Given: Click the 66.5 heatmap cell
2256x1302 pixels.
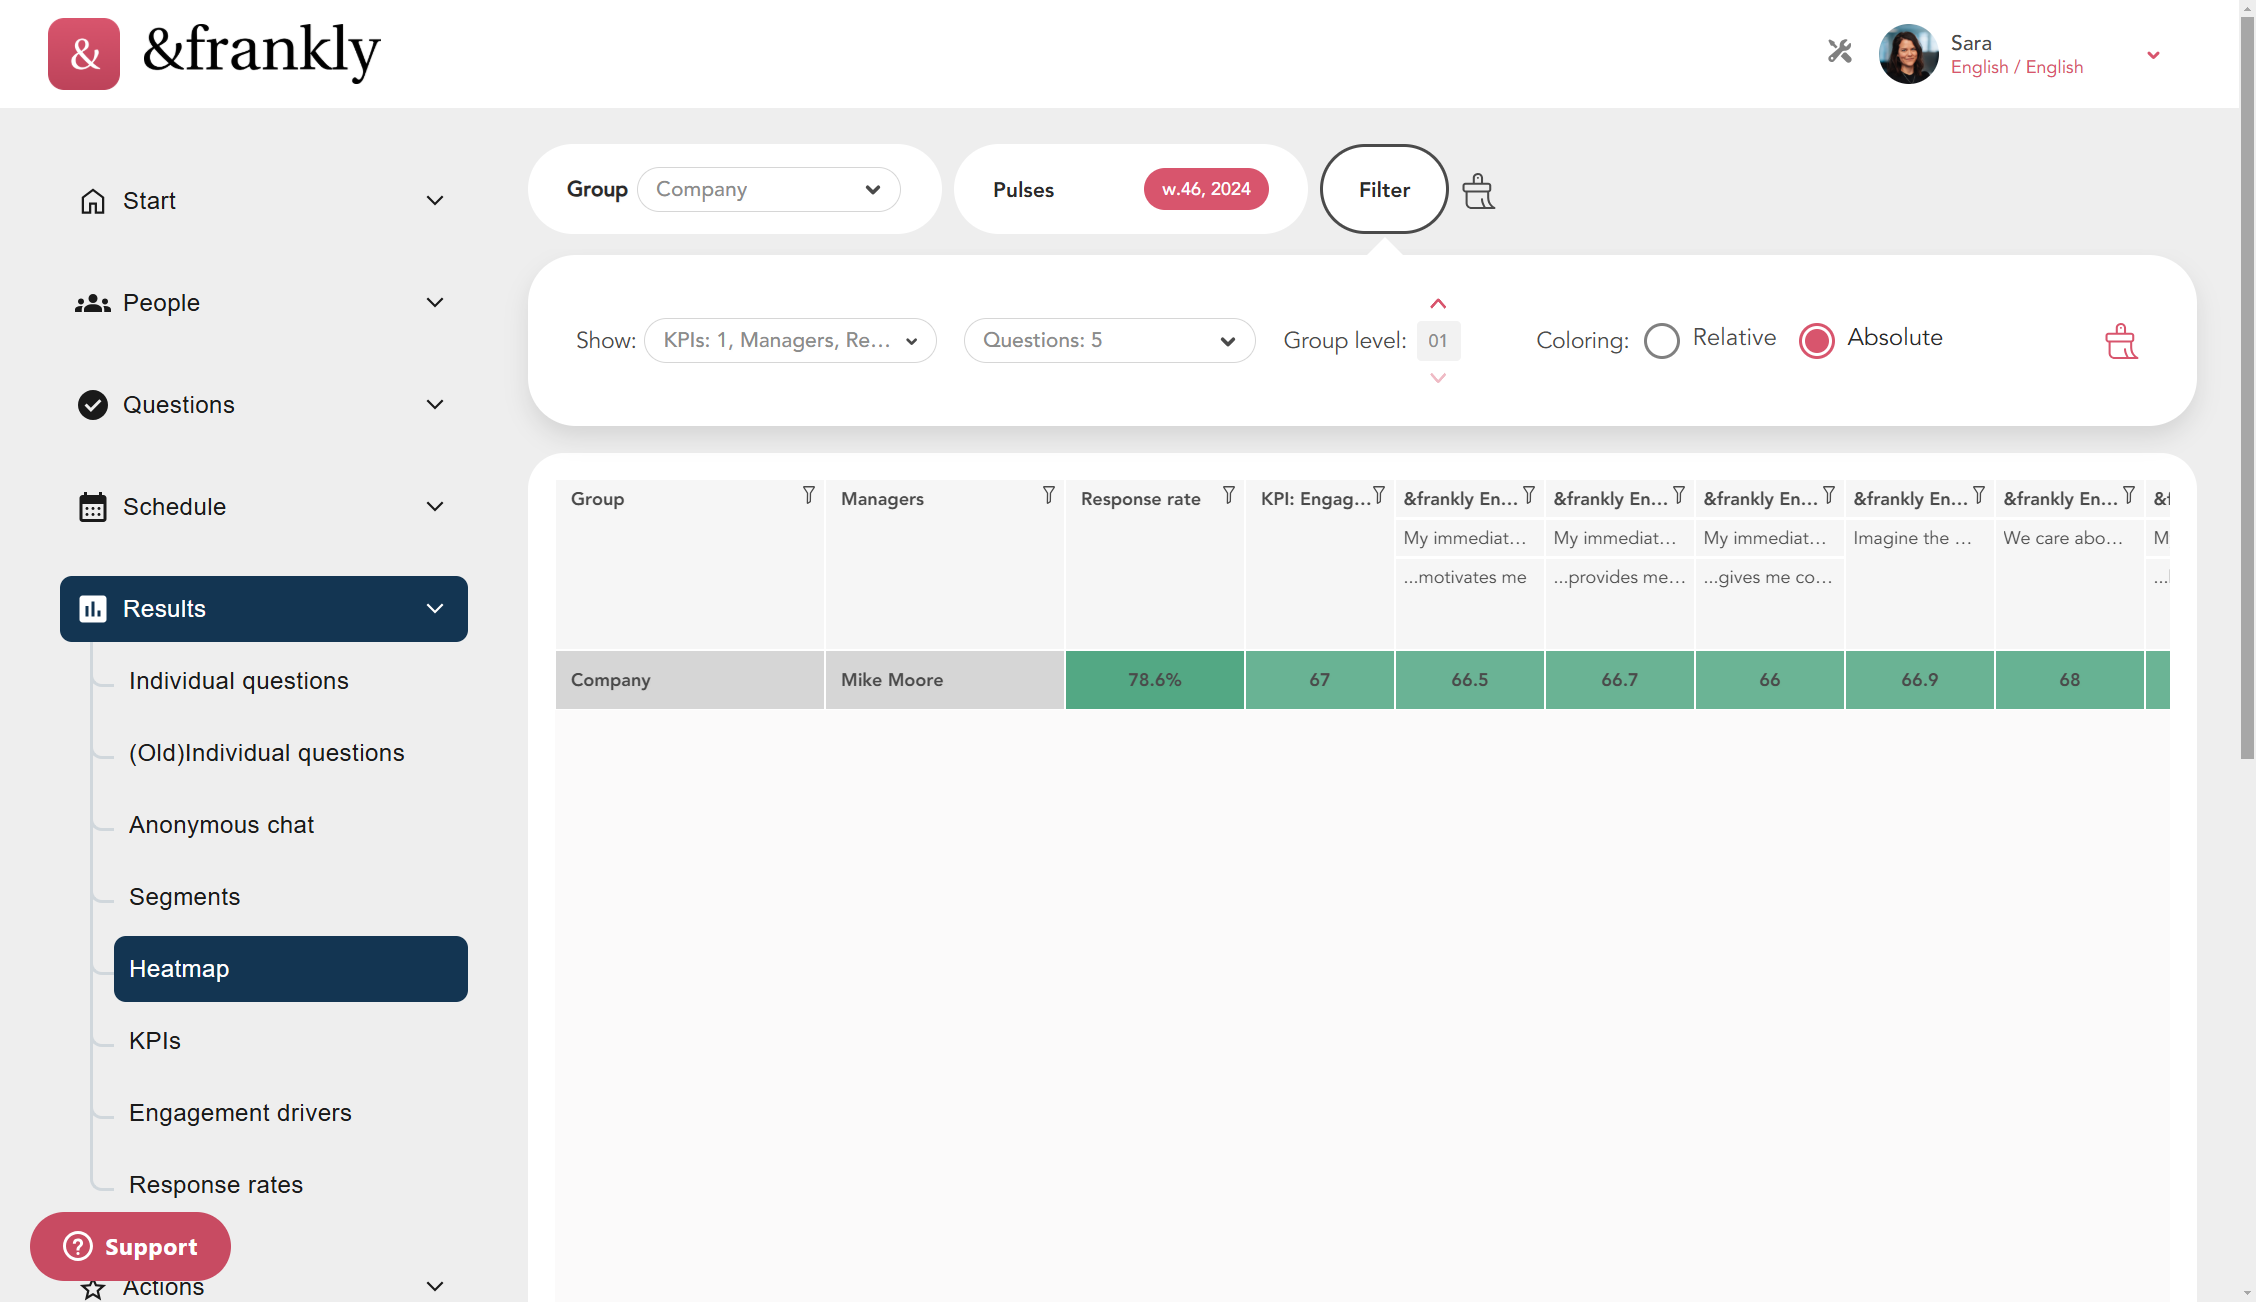Looking at the screenshot, I should click(x=1470, y=680).
